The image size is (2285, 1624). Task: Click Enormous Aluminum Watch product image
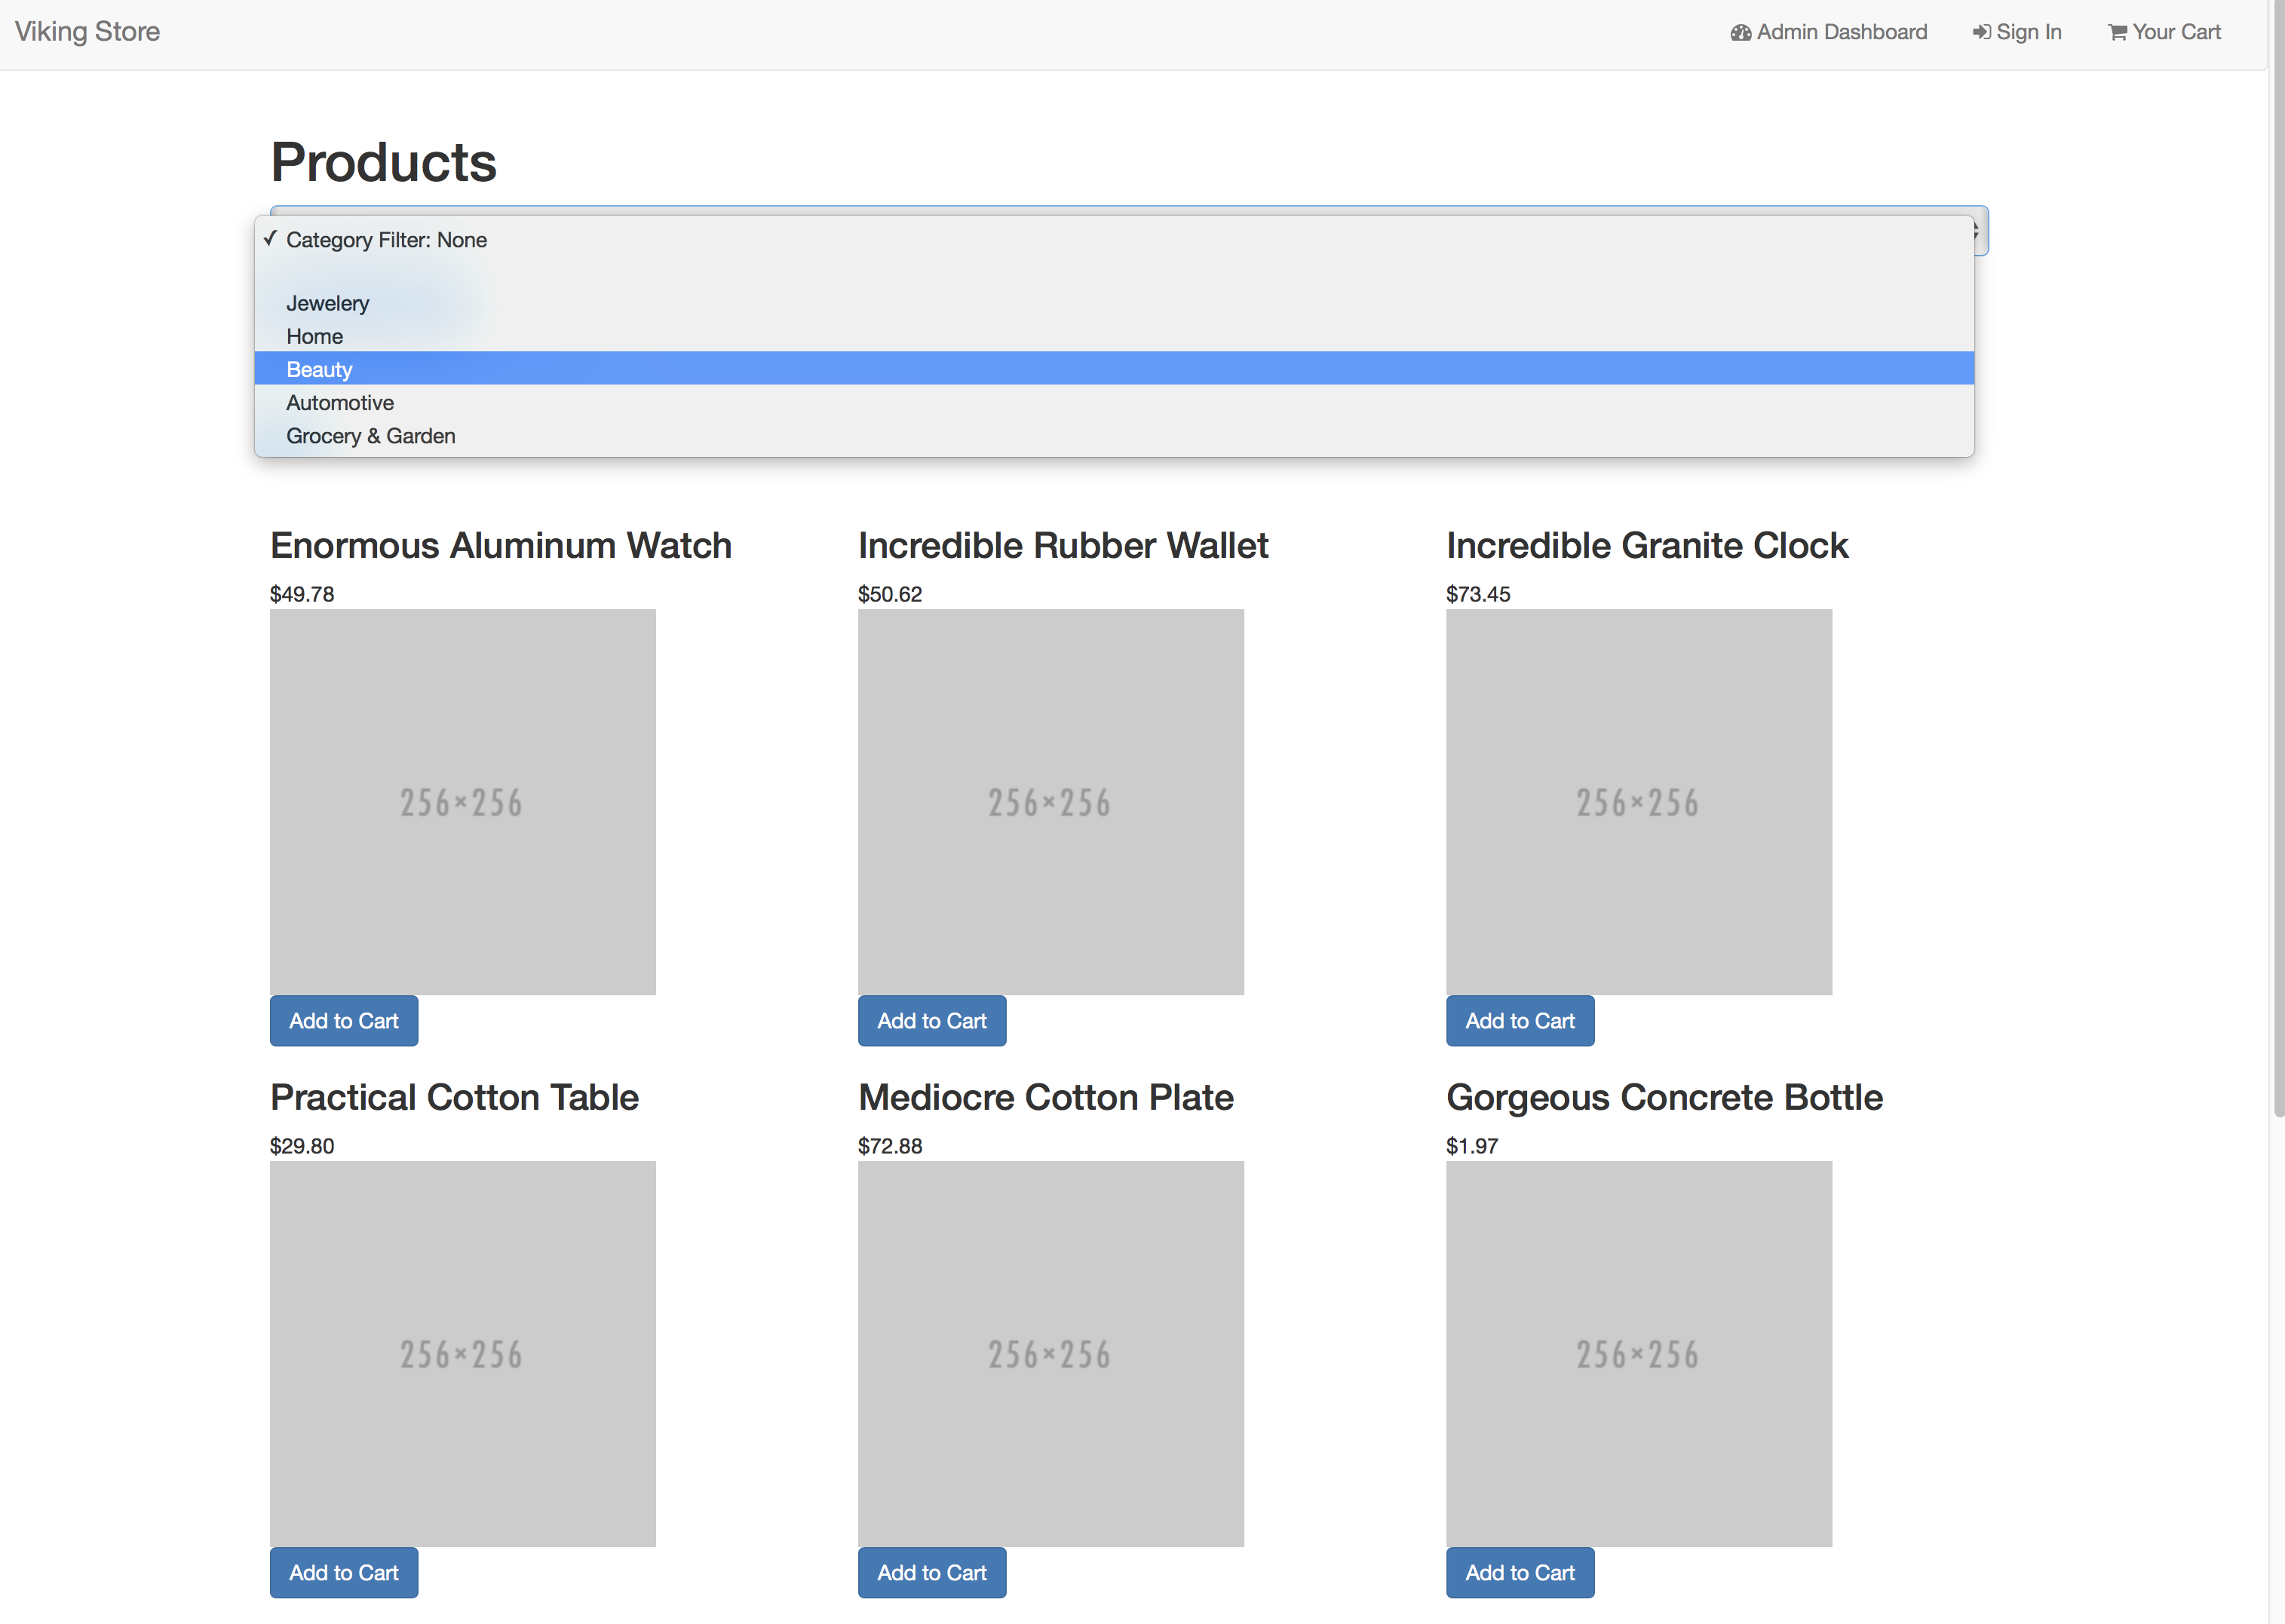click(463, 802)
